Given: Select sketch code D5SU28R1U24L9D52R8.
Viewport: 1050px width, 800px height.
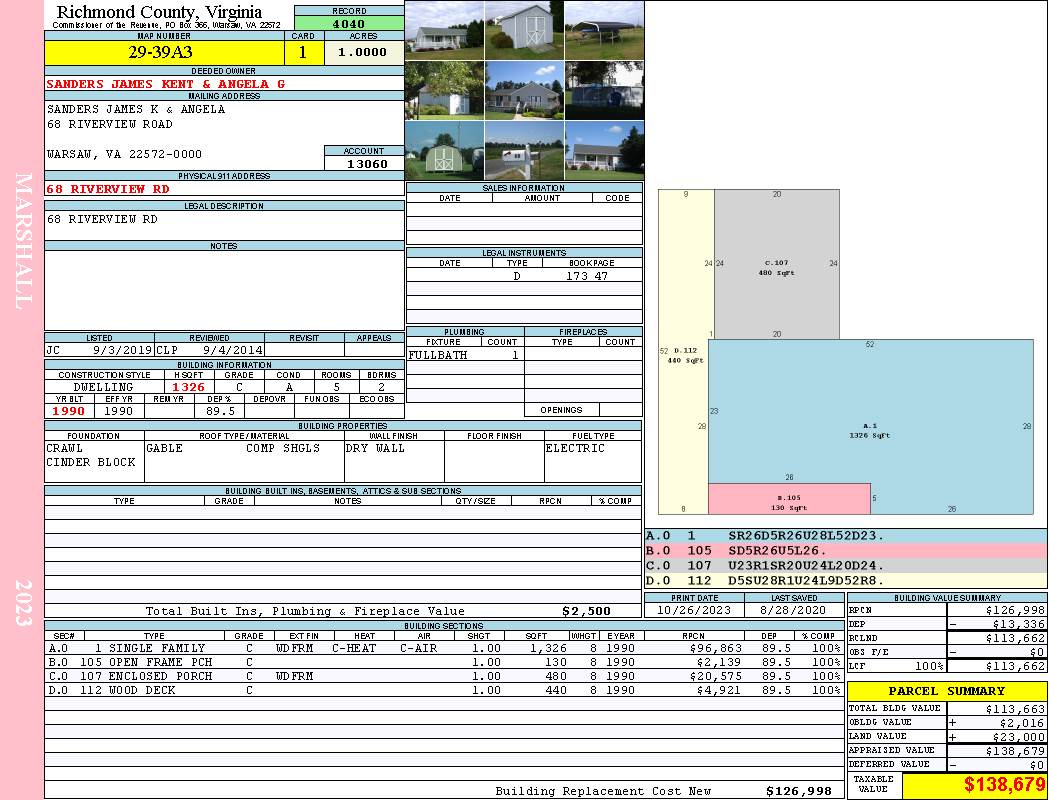Looking at the screenshot, I should 806,580.
